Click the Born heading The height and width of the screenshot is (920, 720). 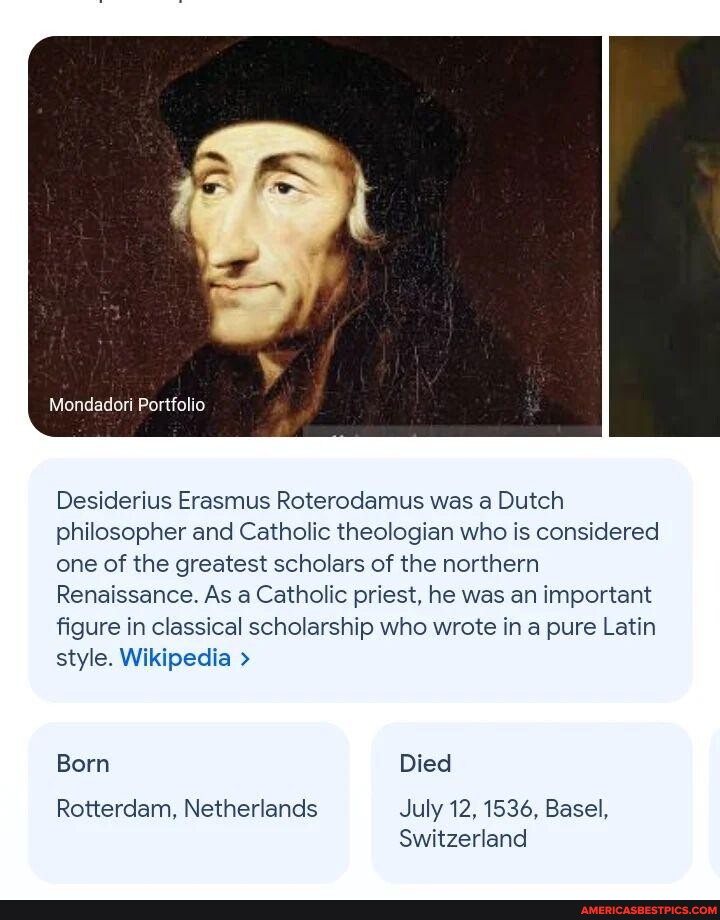point(83,764)
